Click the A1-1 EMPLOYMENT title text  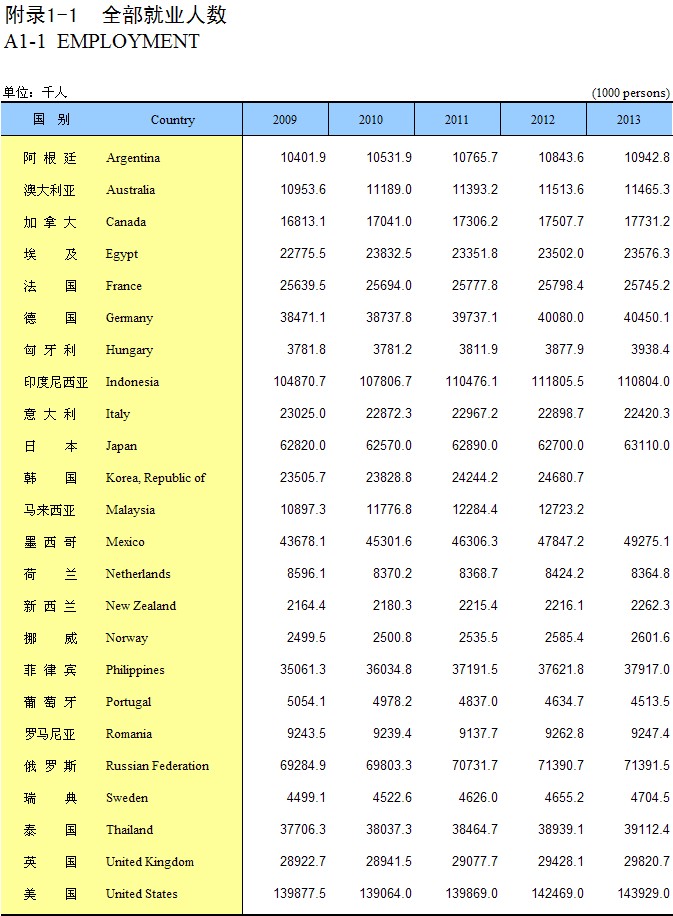102,42
